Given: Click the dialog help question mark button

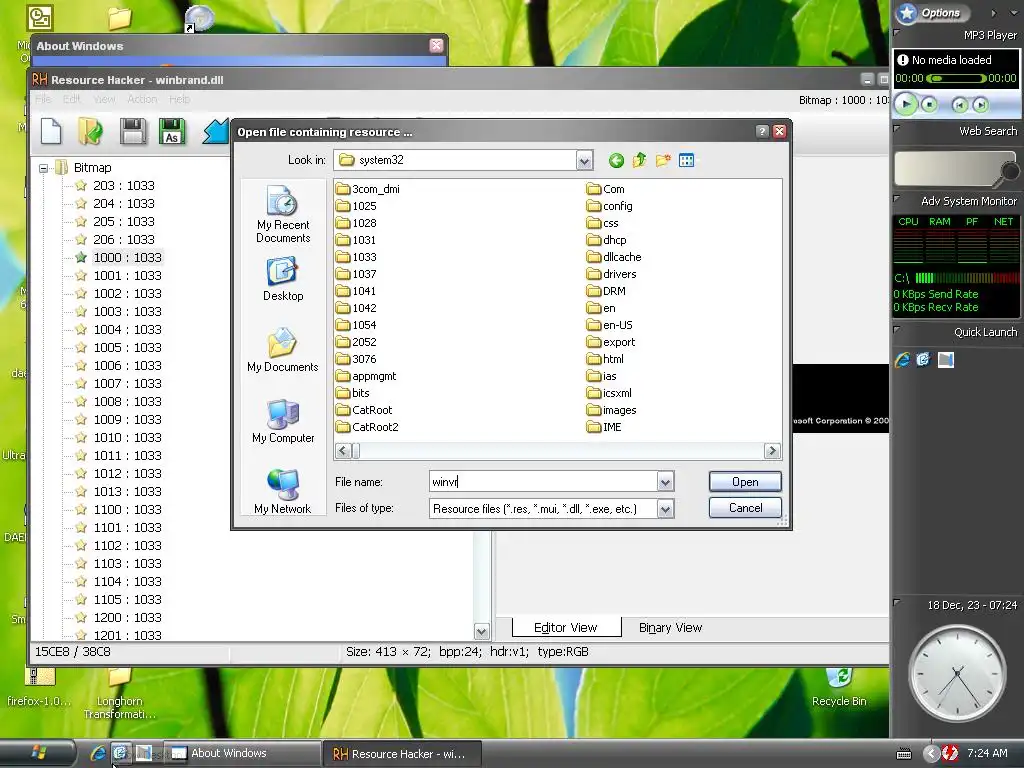Looking at the screenshot, I should [x=761, y=131].
